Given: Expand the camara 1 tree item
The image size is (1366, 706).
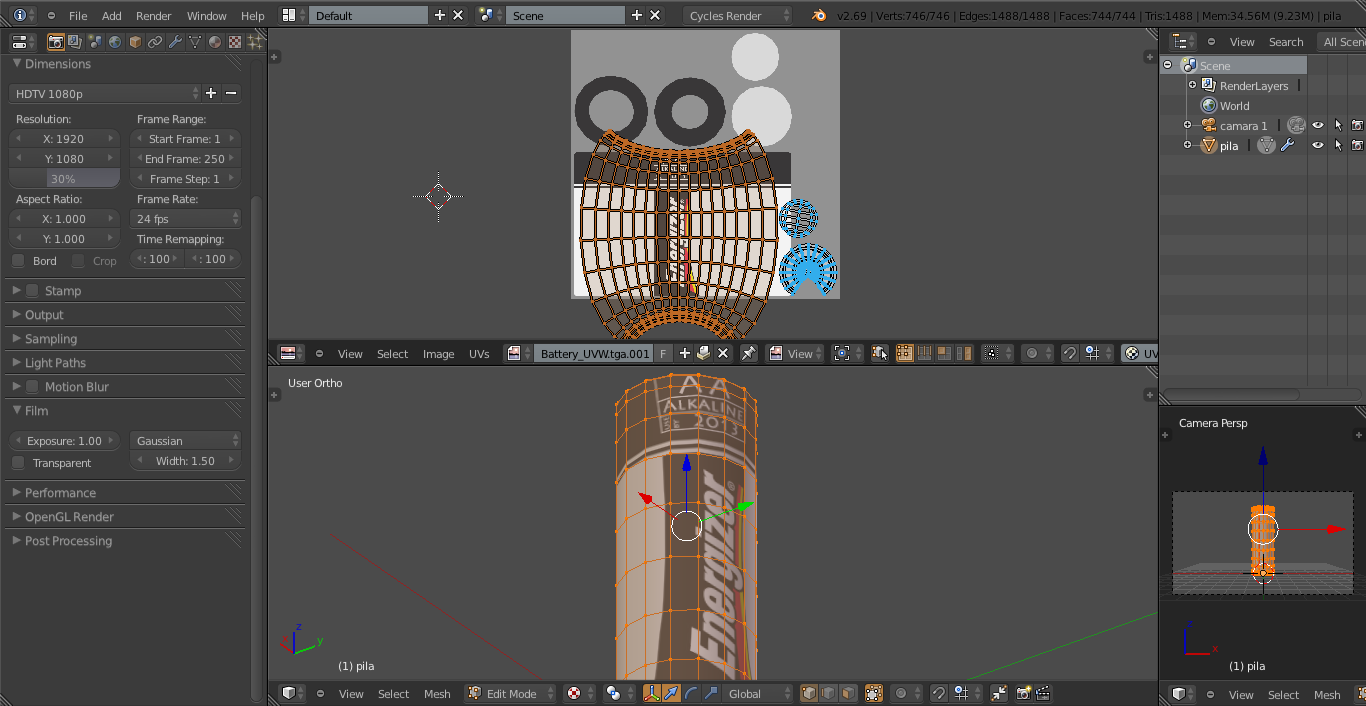Looking at the screenshot, I should (x=1187, y=125).
